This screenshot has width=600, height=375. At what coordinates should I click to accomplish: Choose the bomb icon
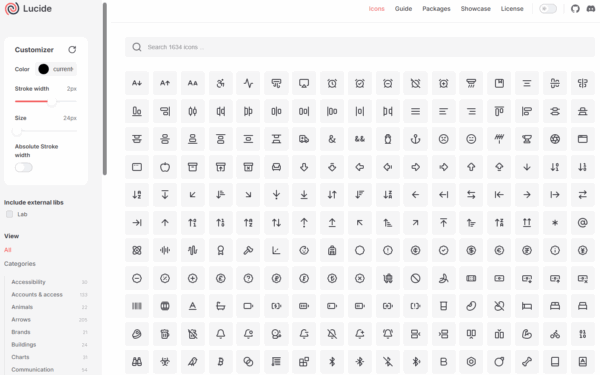pyautogui.click(x=499, y=362)
